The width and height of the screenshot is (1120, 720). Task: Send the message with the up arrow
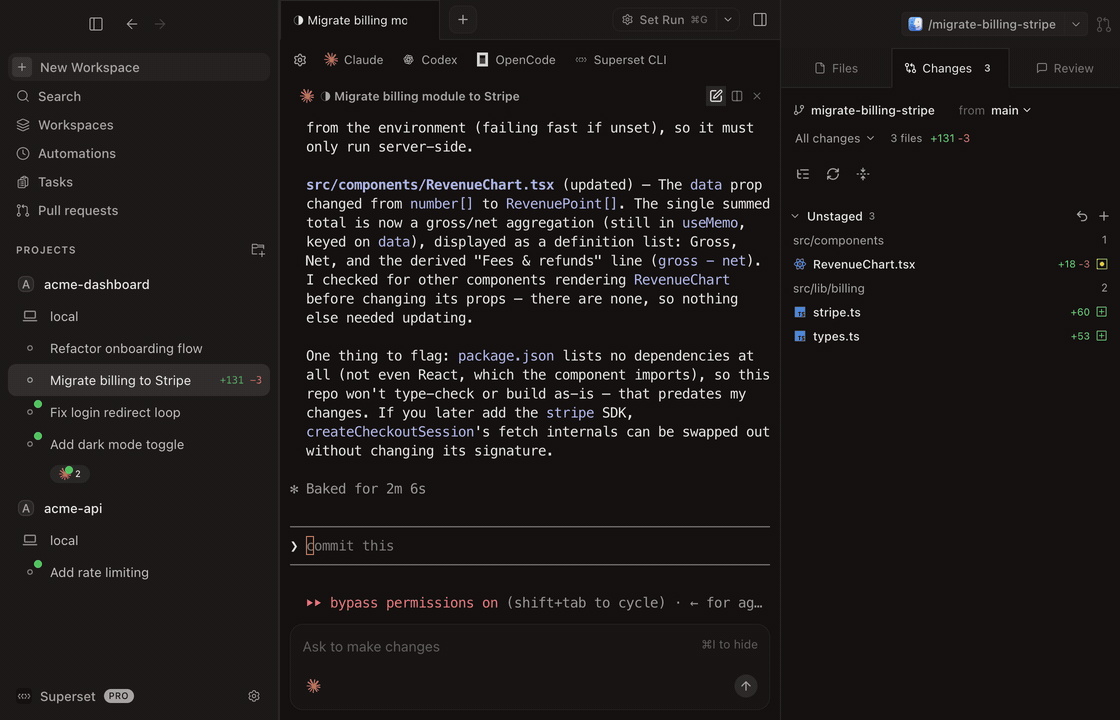746,686
